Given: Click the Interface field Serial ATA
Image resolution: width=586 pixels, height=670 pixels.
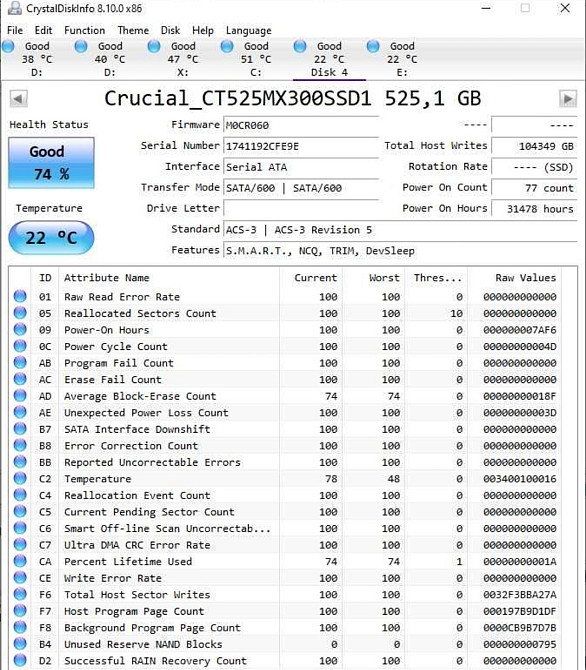Looking at the screenshot, I should click(301, 167).
